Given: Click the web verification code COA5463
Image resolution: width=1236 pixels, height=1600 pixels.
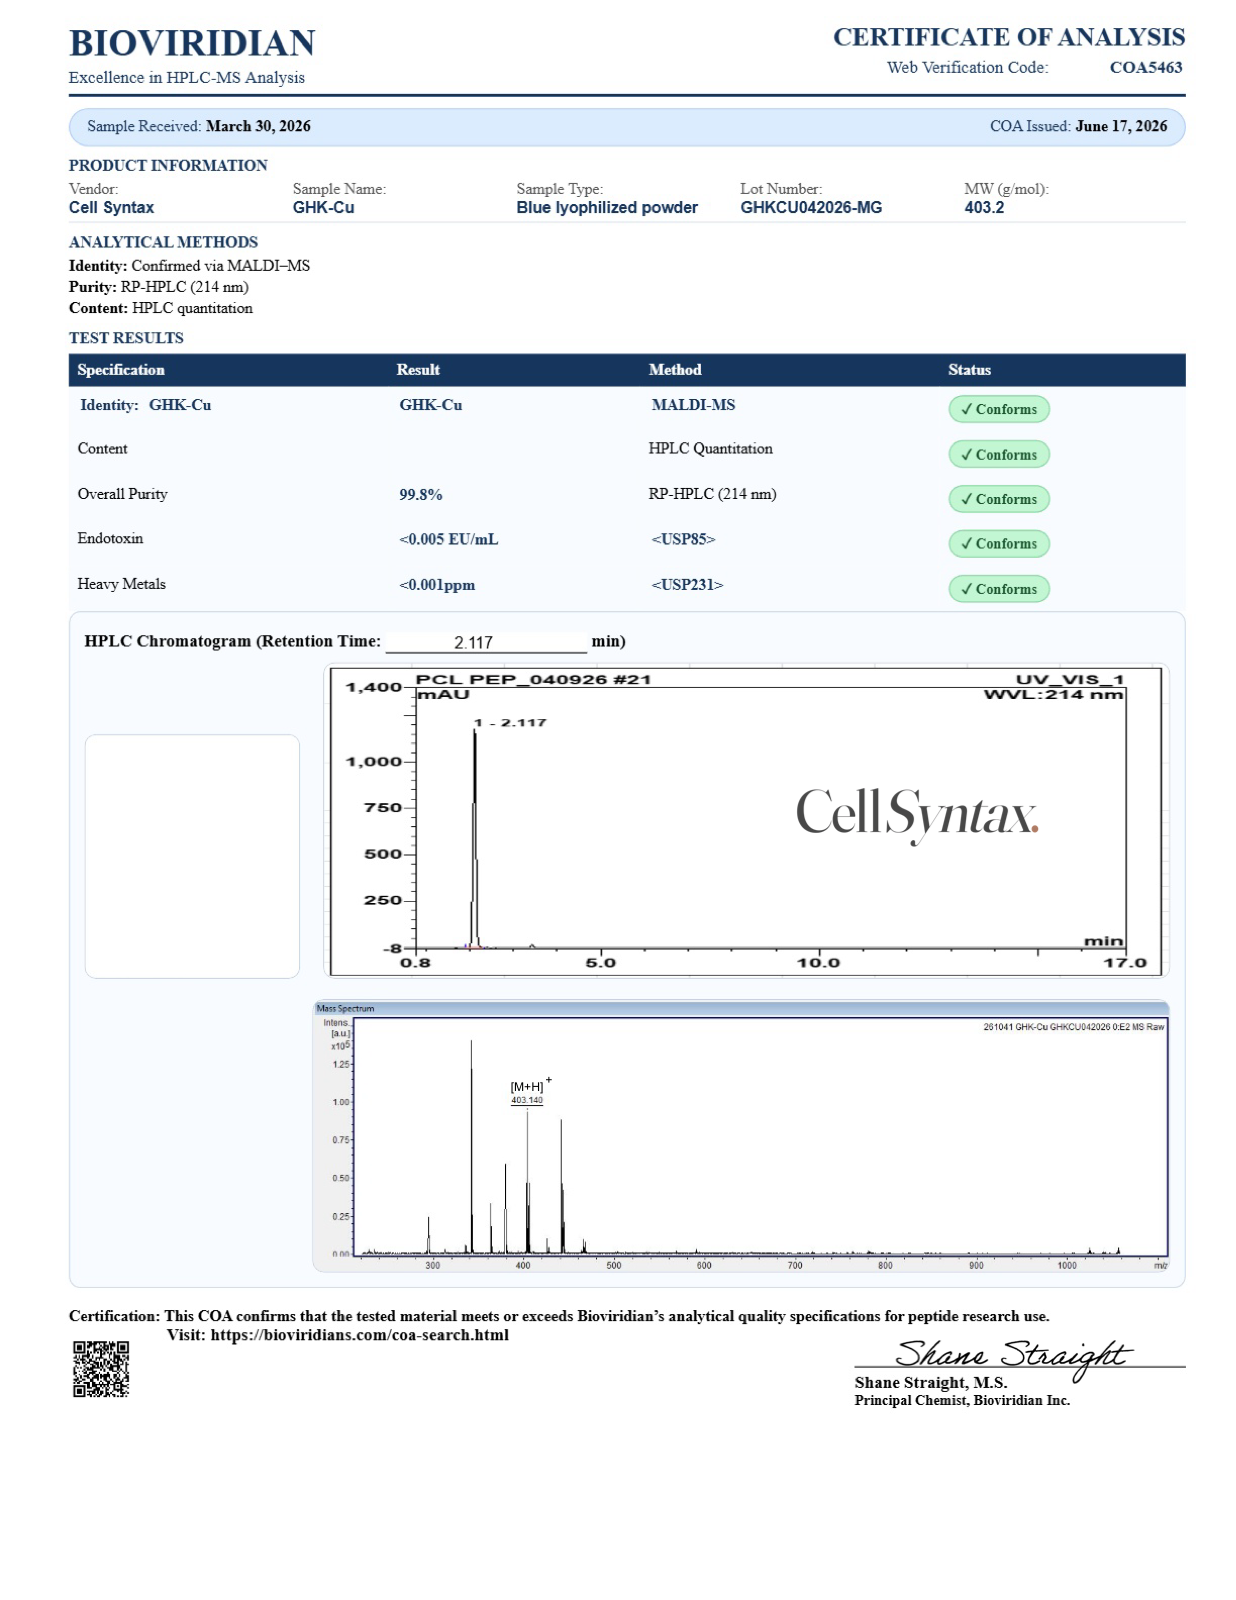Looking at the screenshot, I should pos(1146,68).
